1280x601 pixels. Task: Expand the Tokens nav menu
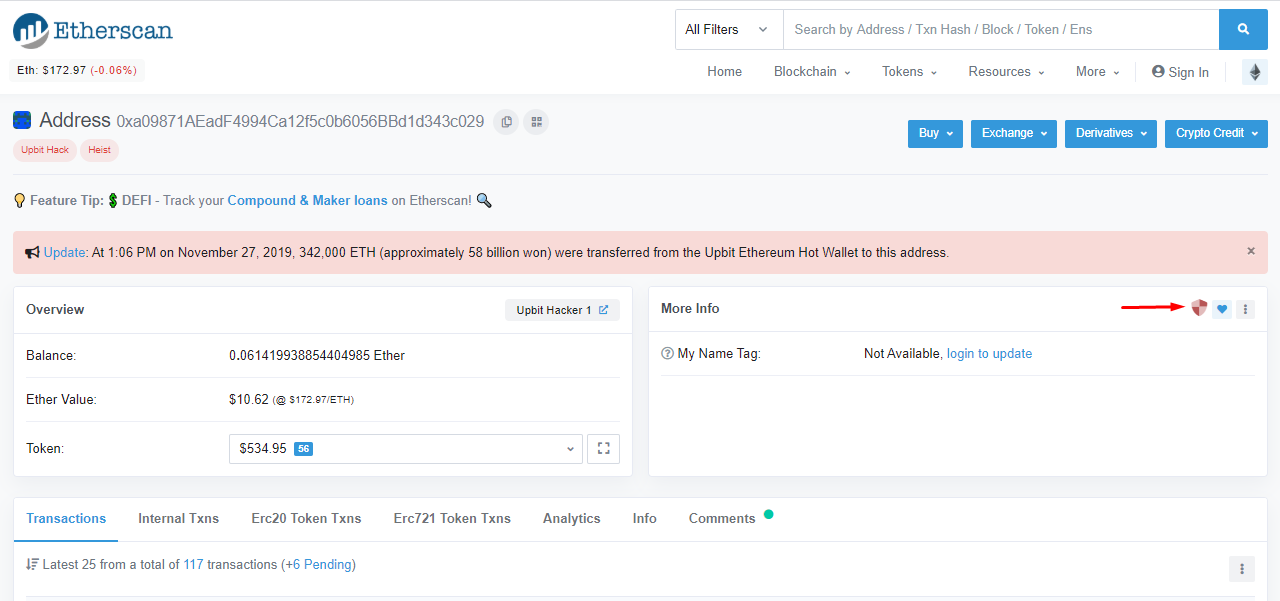(909, 72)
